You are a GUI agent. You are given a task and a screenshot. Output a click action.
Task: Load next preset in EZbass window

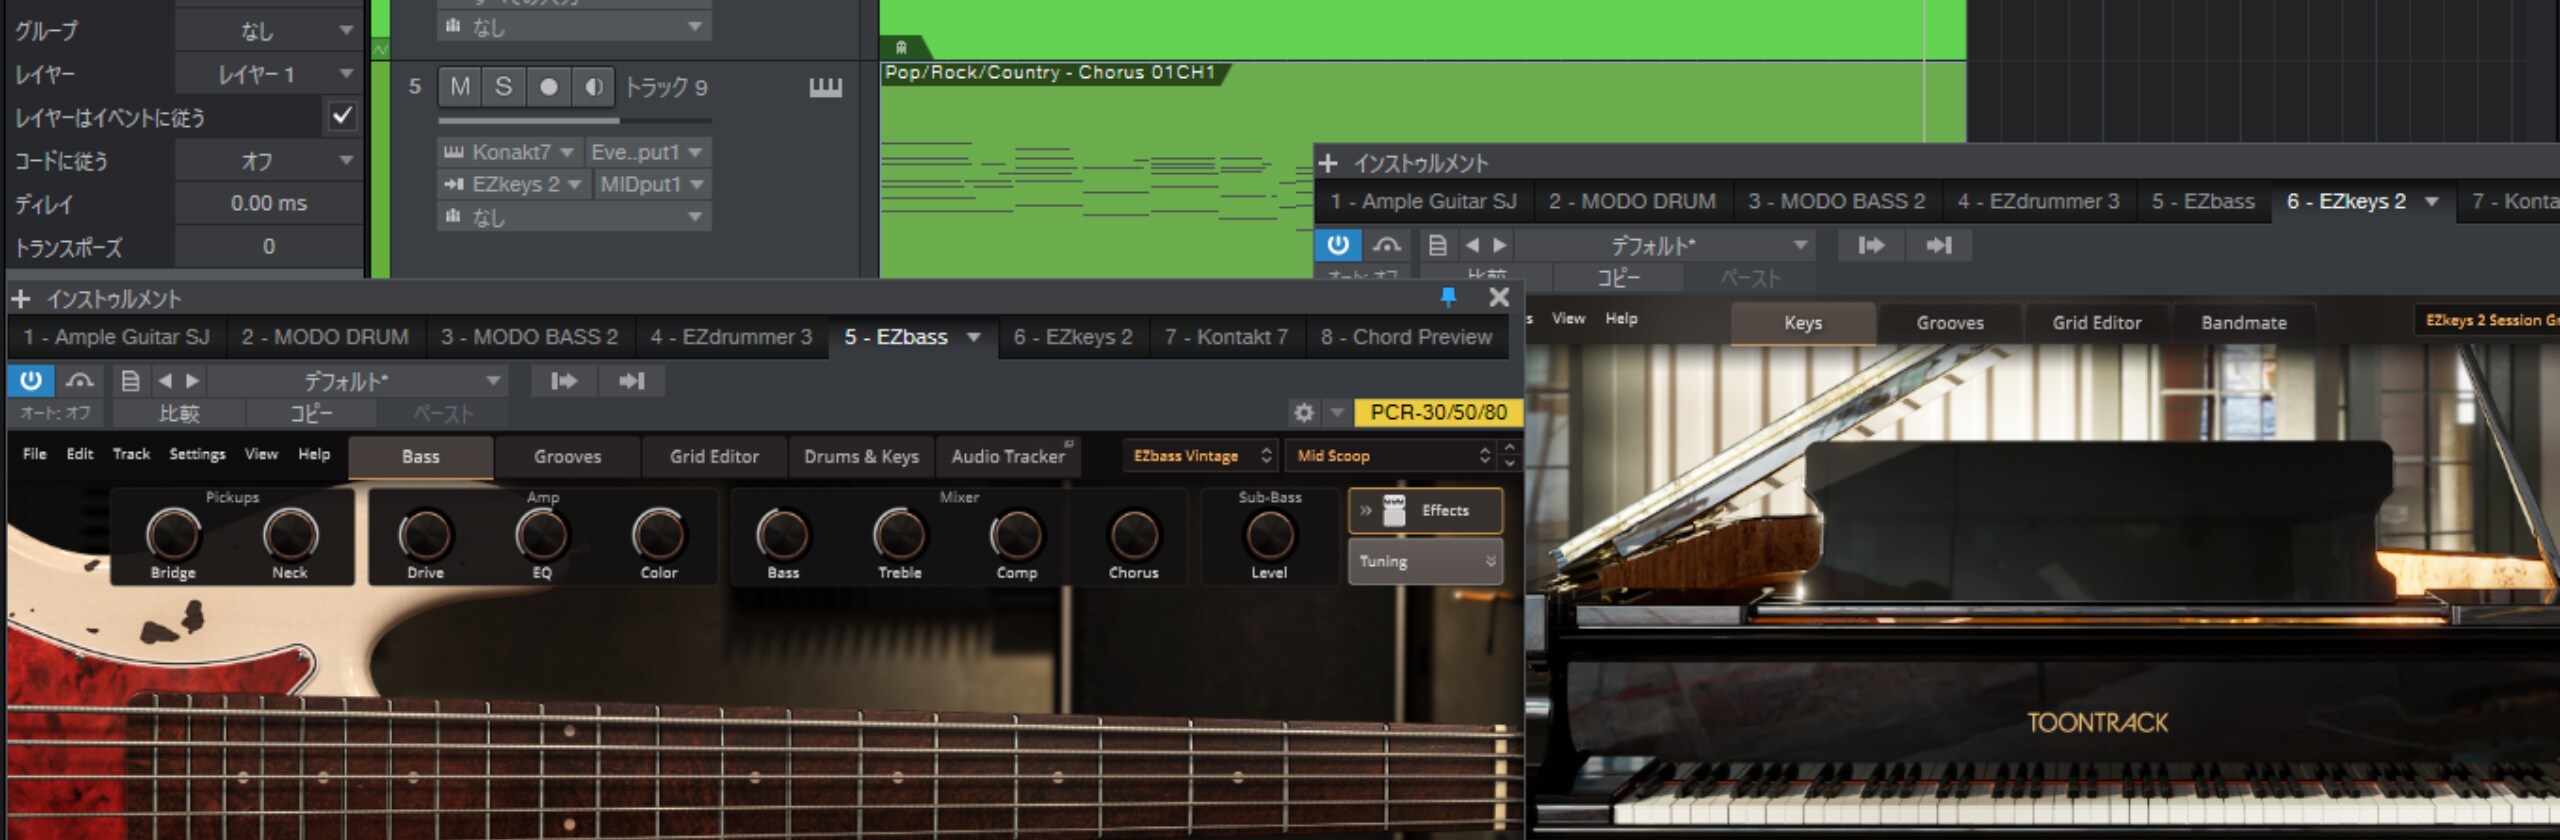coord(192,381)
